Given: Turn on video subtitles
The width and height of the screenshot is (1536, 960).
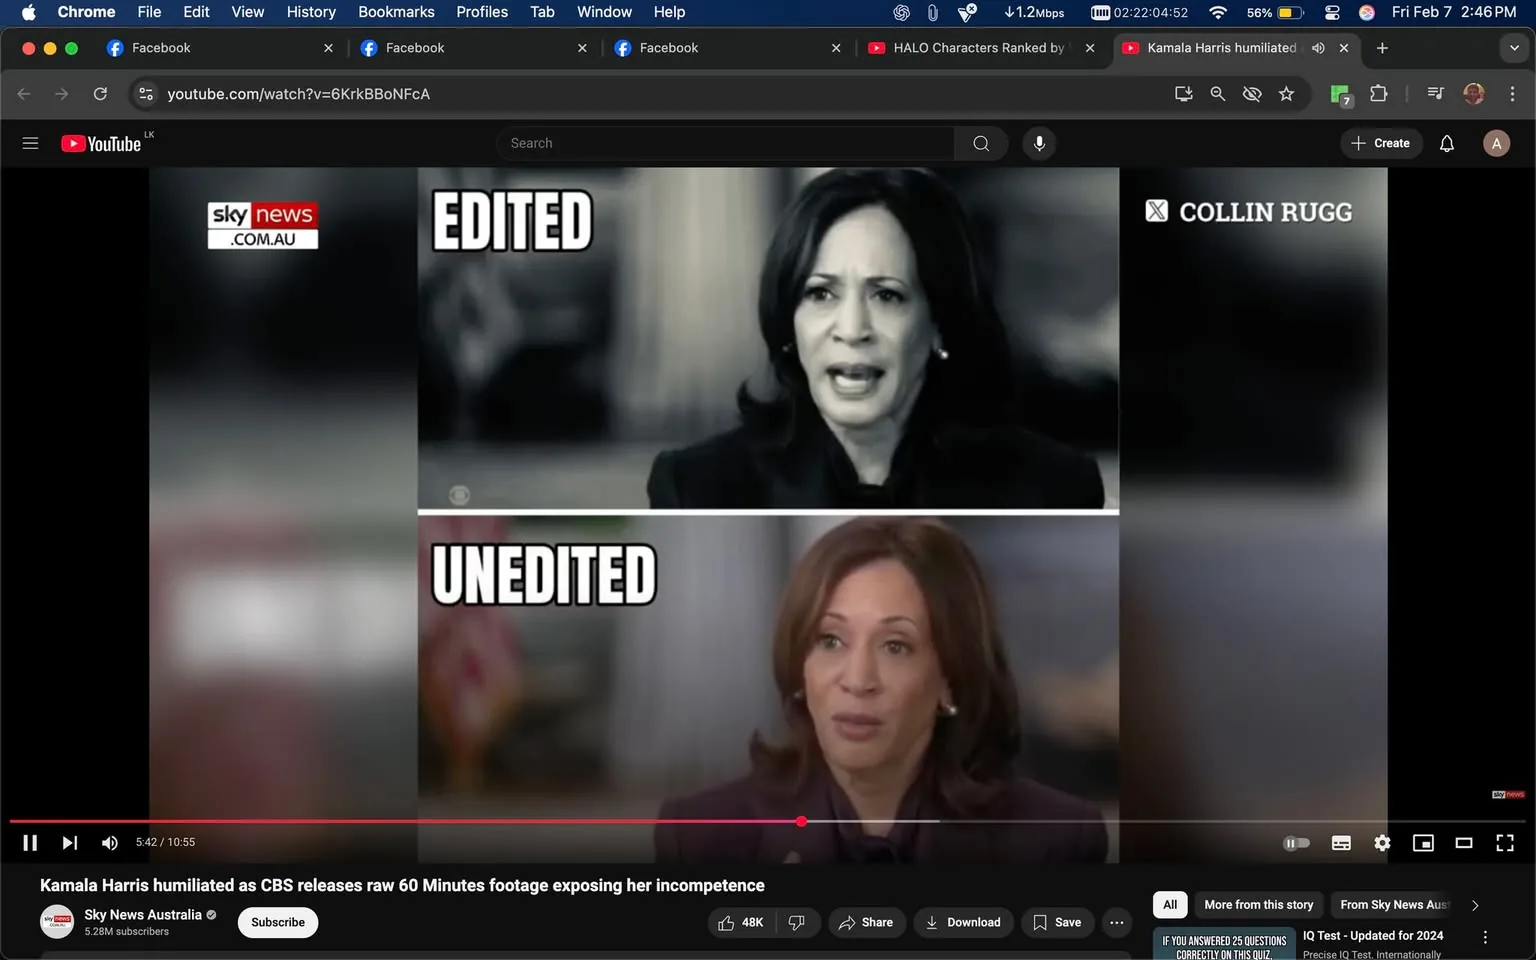Looking at the screenshot, I should 1341,842.
